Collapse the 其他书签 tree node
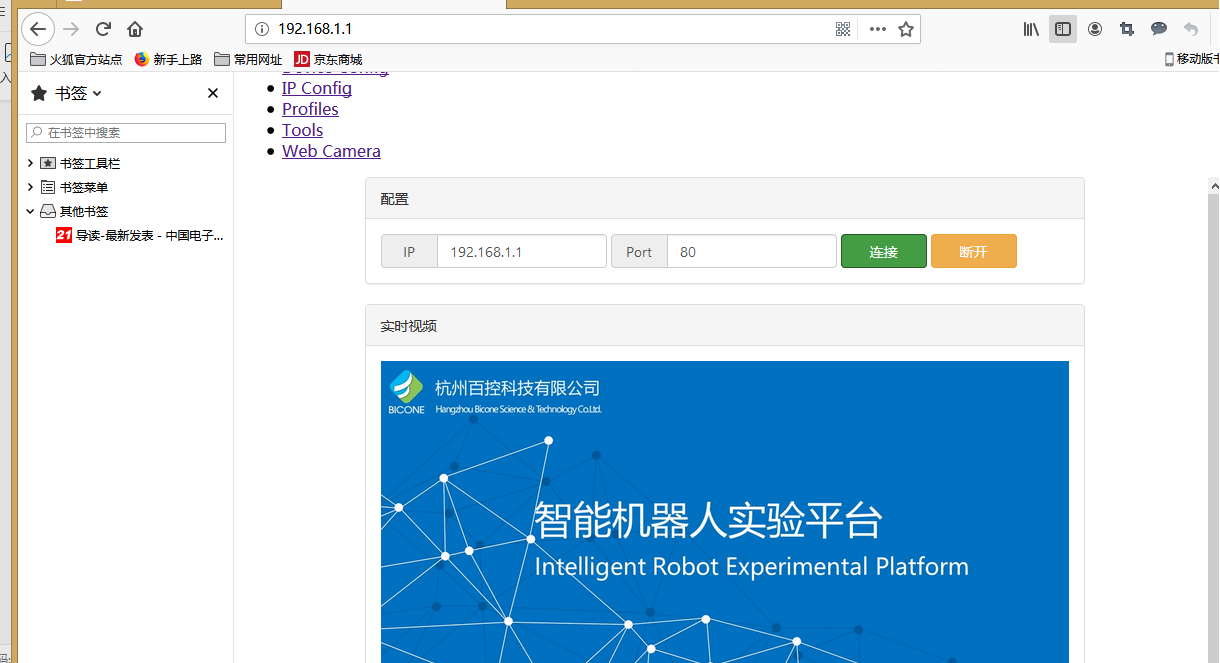The width and height of the screenshot is (1220, 663). pyautogui.click(x=30, y=211)
